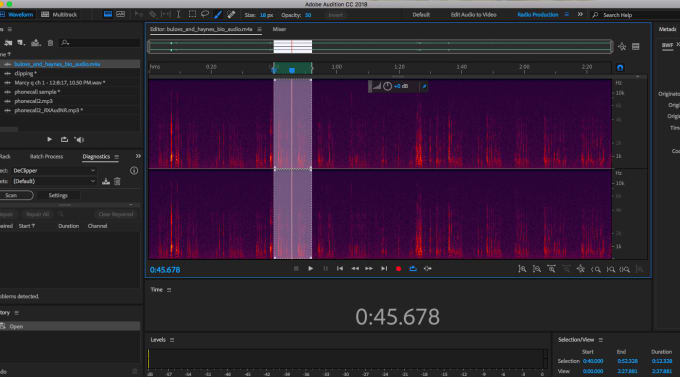Viewport: 680px width, 377px height.
Task: Click the Fast Forward button
Action: (x=369, y=269)
